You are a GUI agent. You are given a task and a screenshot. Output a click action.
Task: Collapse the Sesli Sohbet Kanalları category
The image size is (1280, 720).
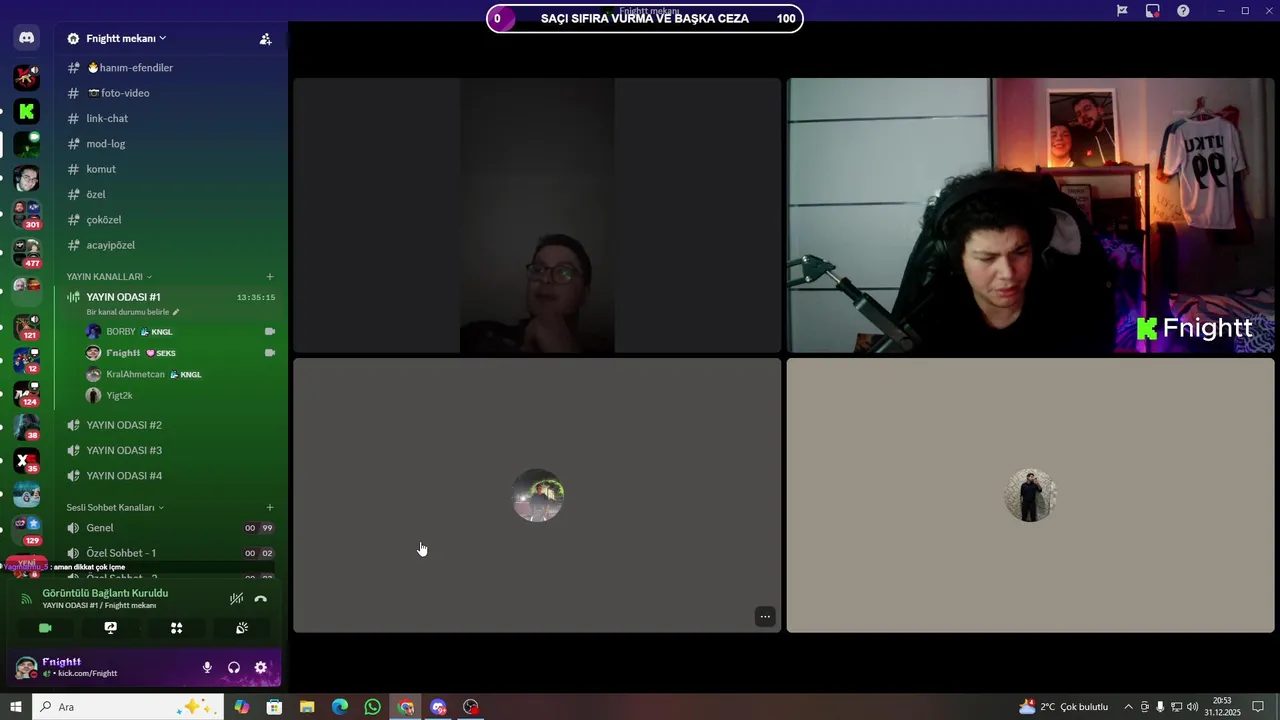pyautogui.click(x=115, y=507)
